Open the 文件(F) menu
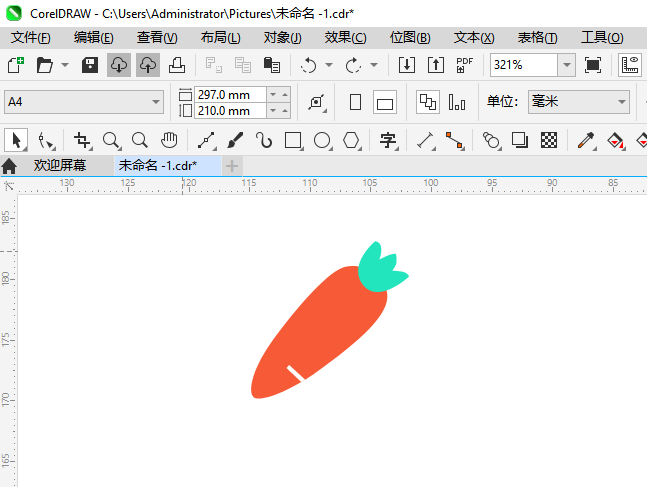The image size is (647, 487). (31, 38)
